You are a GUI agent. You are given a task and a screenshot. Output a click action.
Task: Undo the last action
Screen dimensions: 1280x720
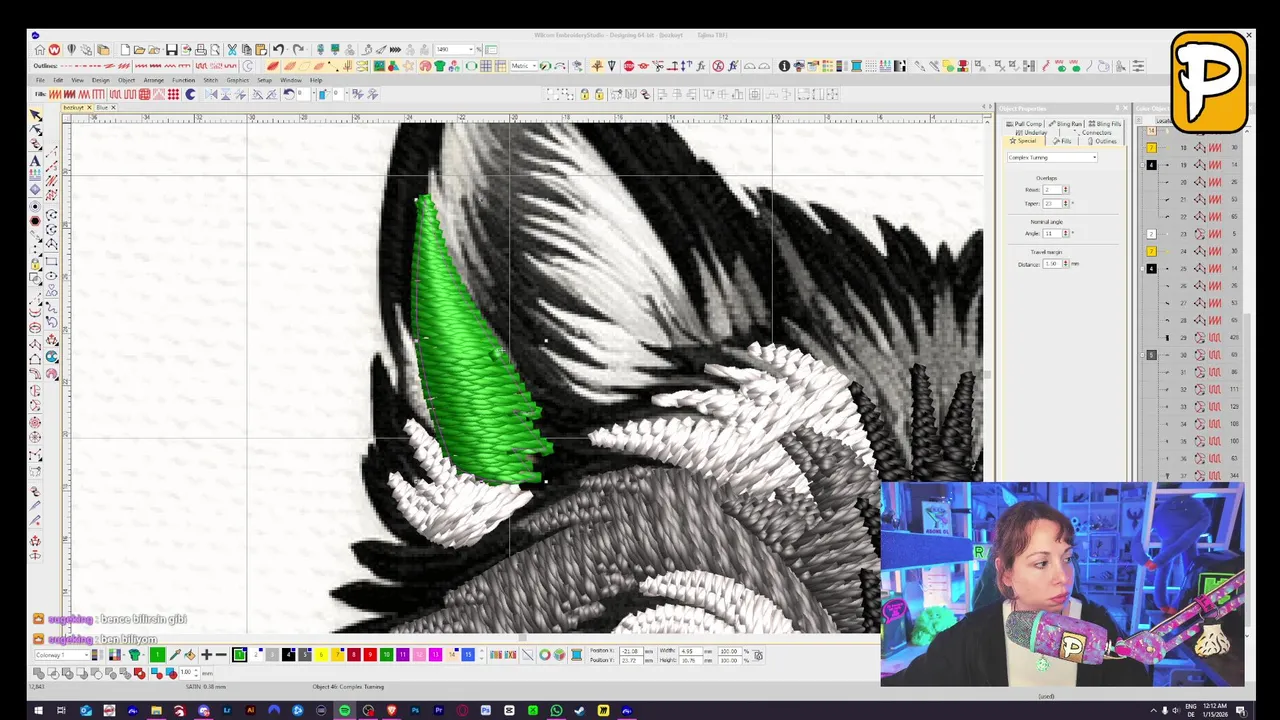tap(278, 50)
